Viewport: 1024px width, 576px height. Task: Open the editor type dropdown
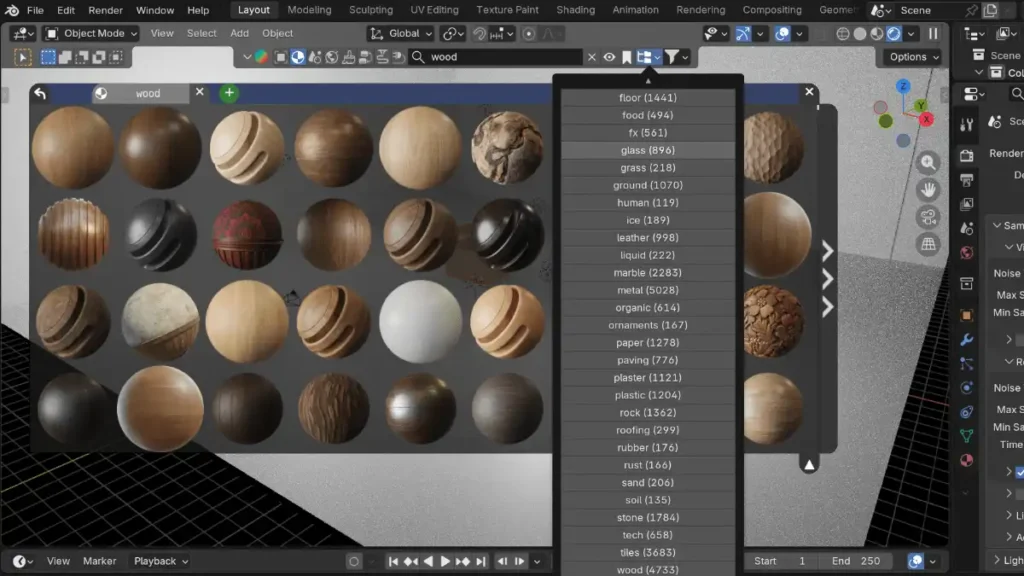[x=24, y=33]
